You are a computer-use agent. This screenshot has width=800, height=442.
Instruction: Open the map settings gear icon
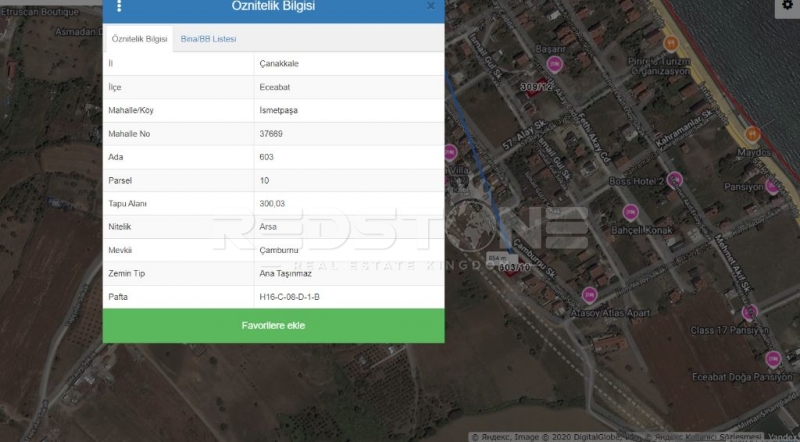pos(785,6)
